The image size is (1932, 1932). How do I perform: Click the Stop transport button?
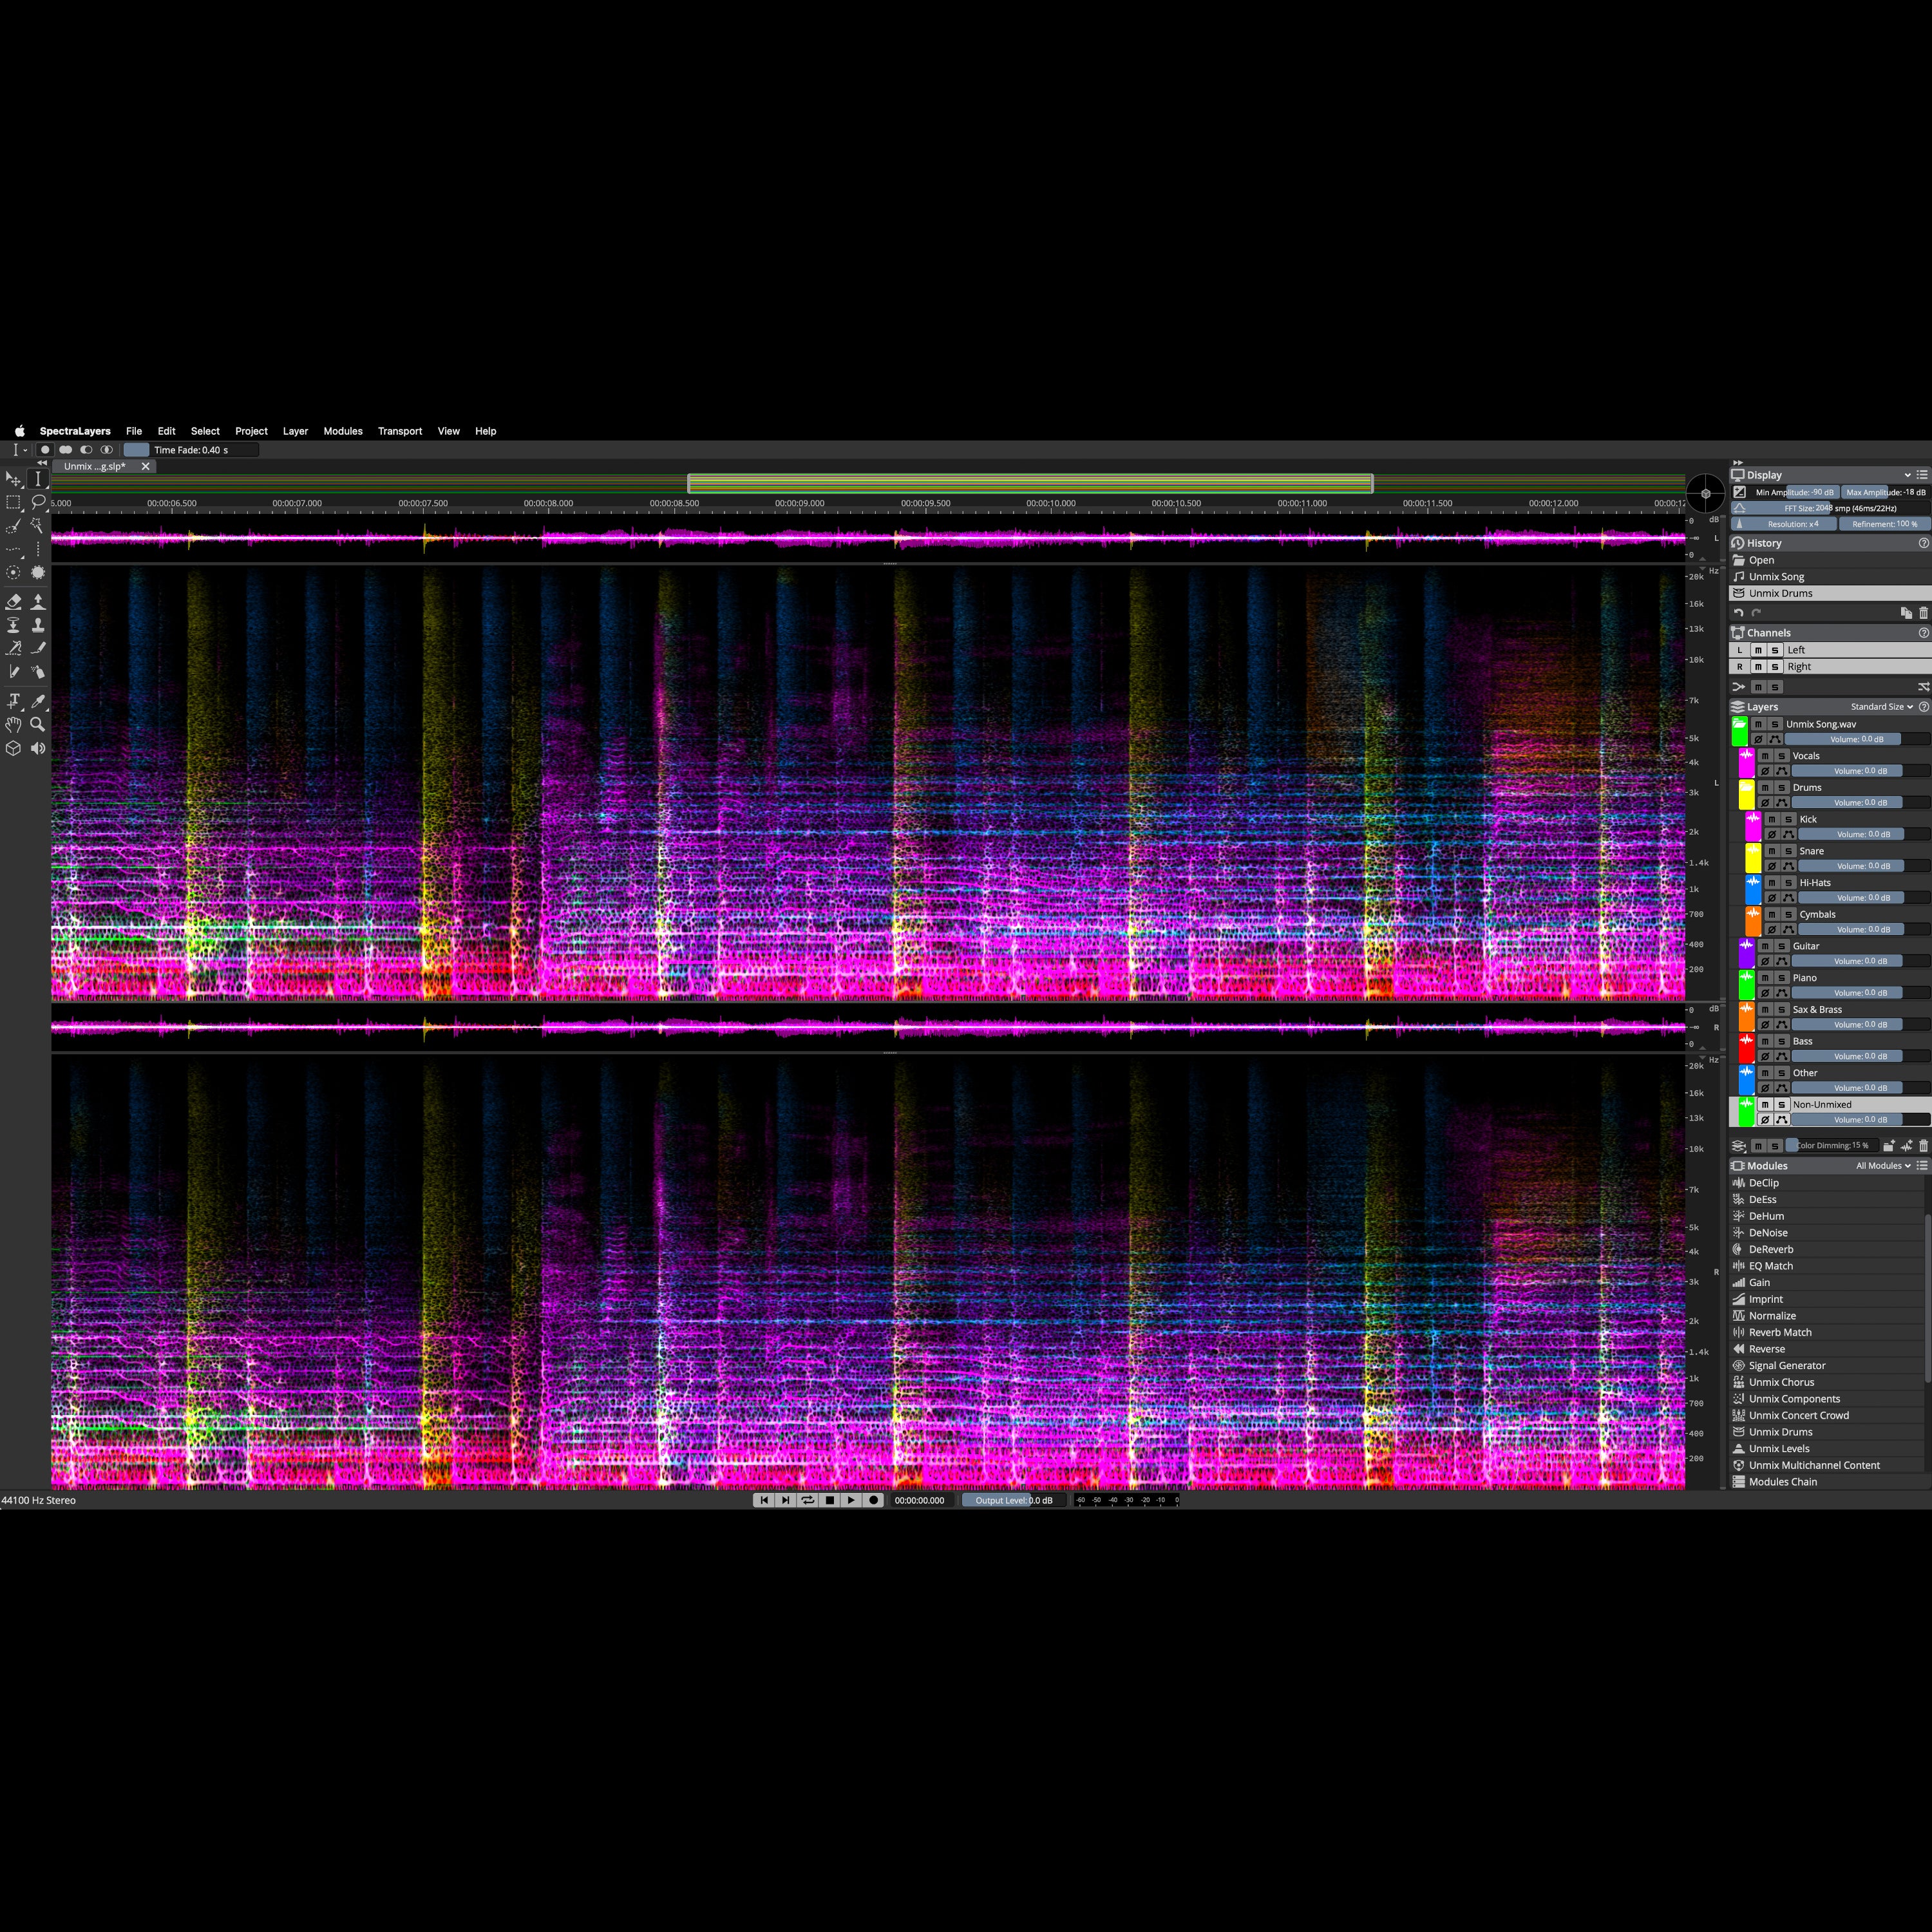[829, 1500]
